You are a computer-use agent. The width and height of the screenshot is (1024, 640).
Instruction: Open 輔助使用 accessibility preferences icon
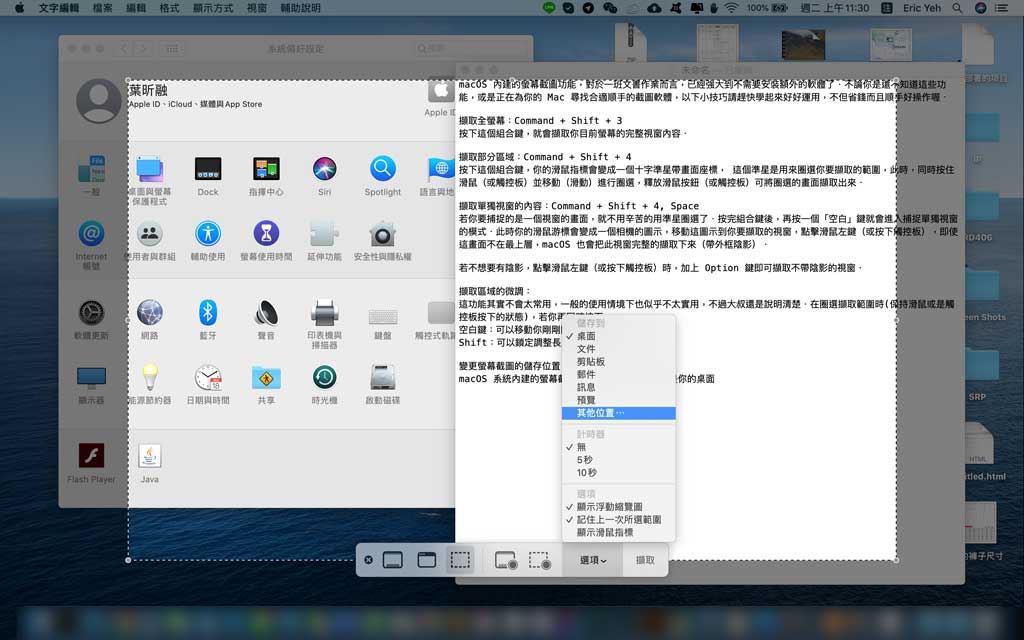click(208, 234)
